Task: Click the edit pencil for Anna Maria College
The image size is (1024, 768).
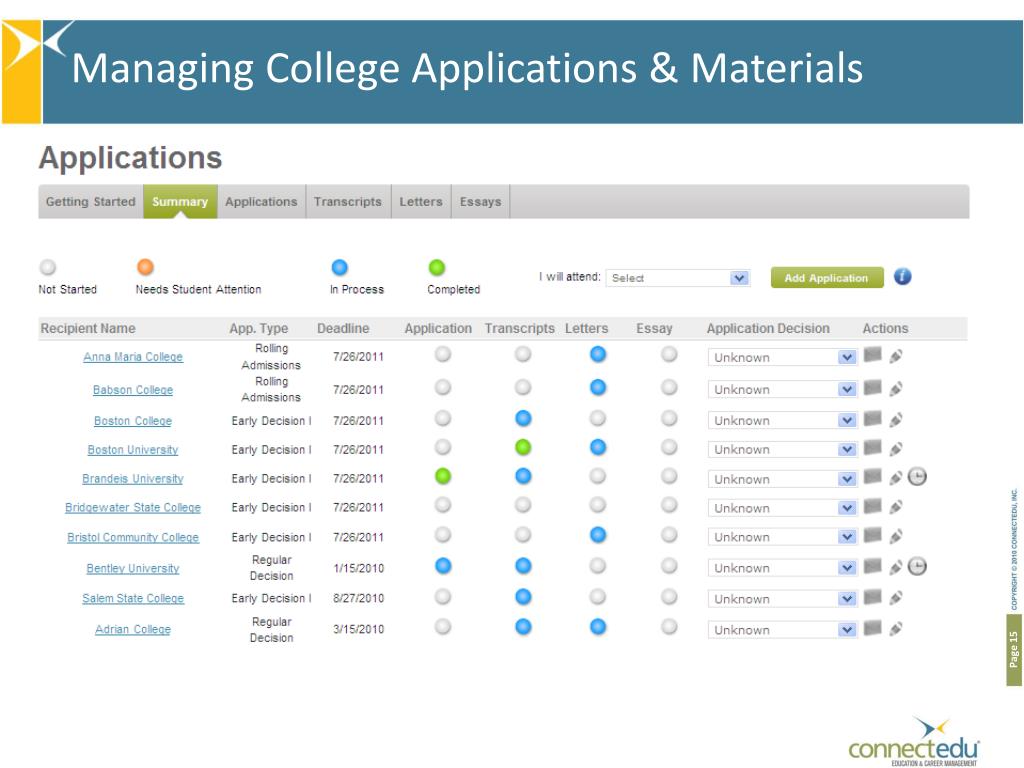Action: tap(896, 356)
